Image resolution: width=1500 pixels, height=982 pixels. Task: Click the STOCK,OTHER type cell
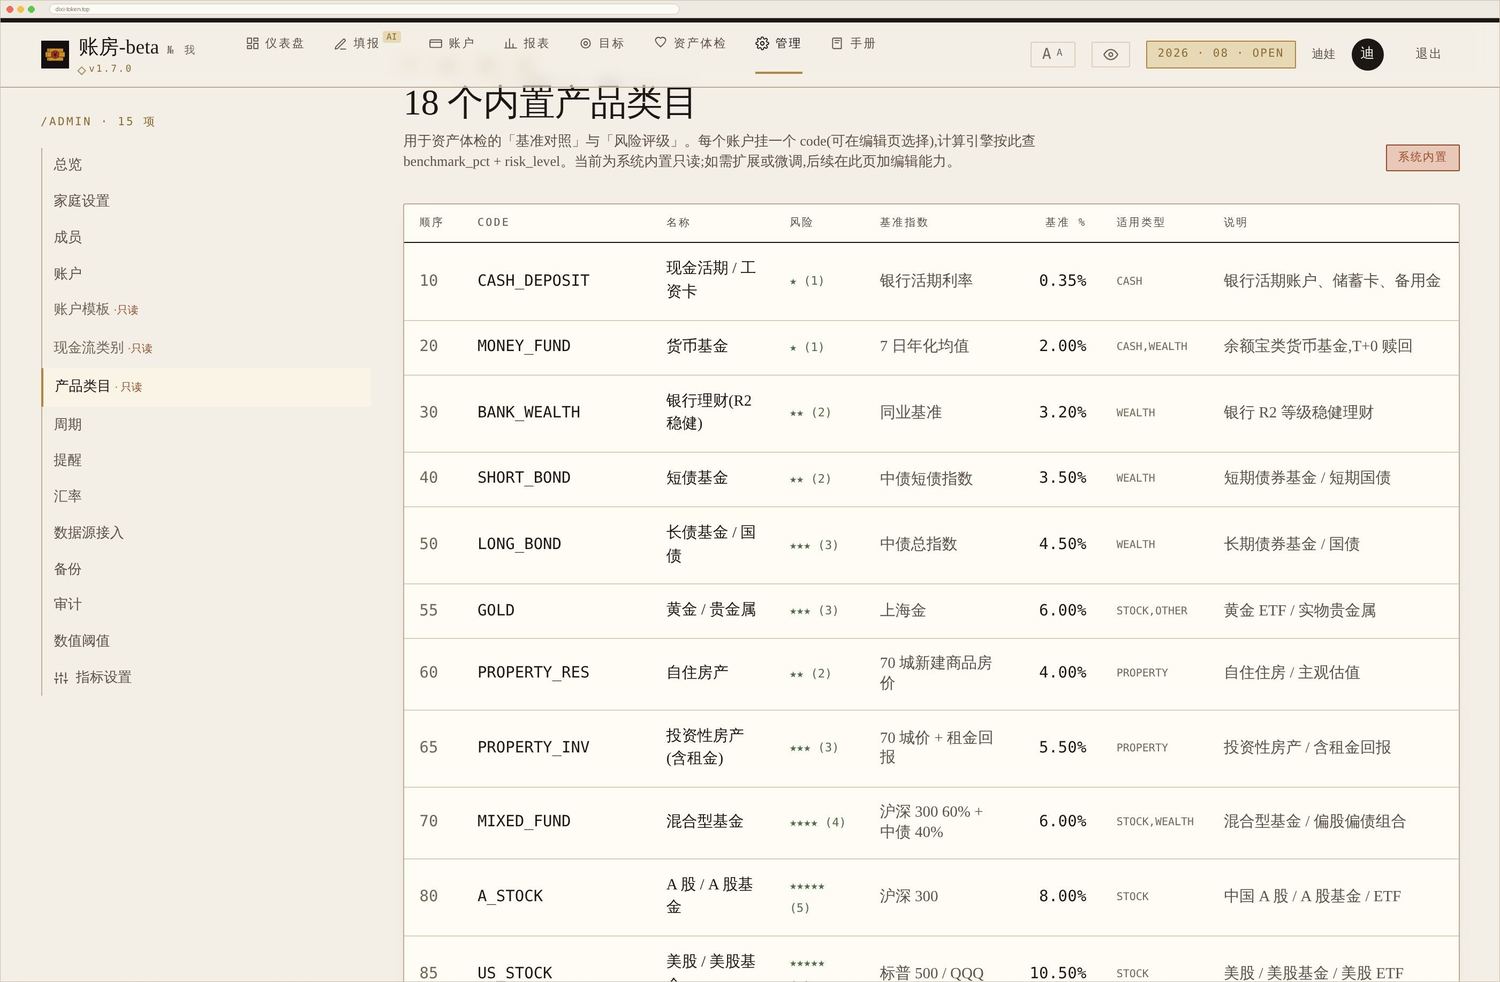click(x=1152, y=611)
